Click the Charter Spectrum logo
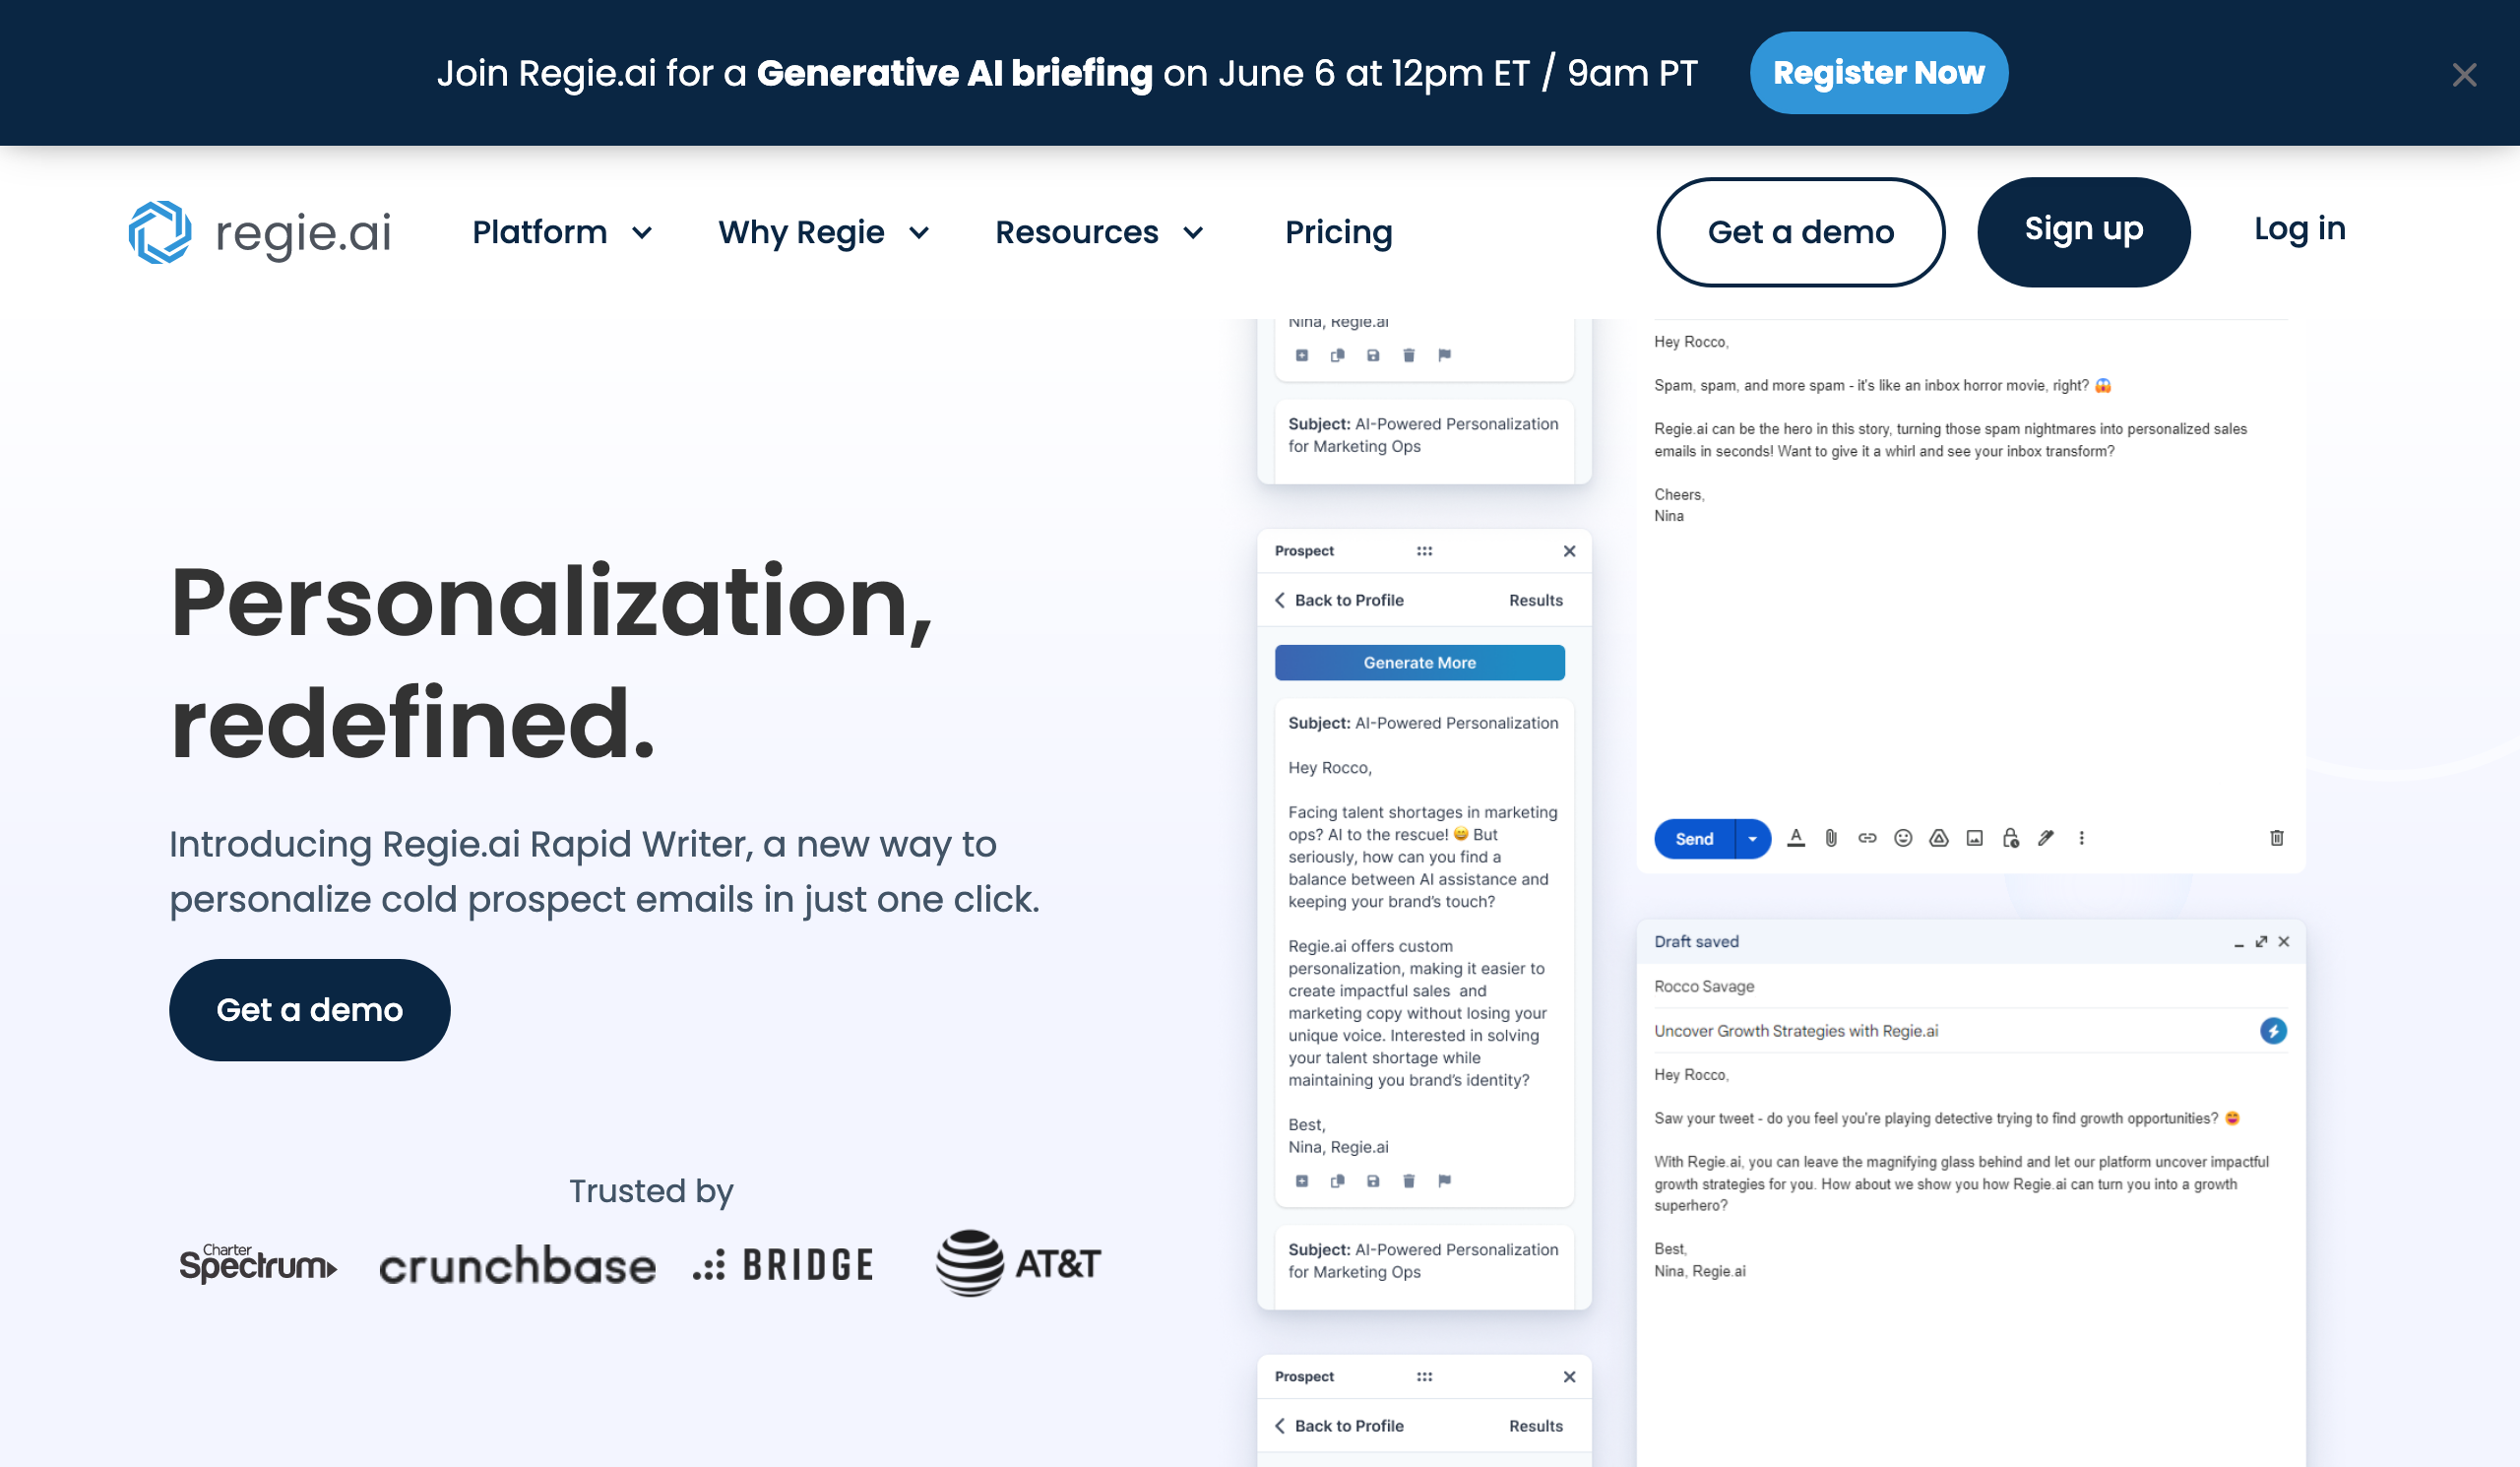 pyautogui.click(x=258, y=1263)
